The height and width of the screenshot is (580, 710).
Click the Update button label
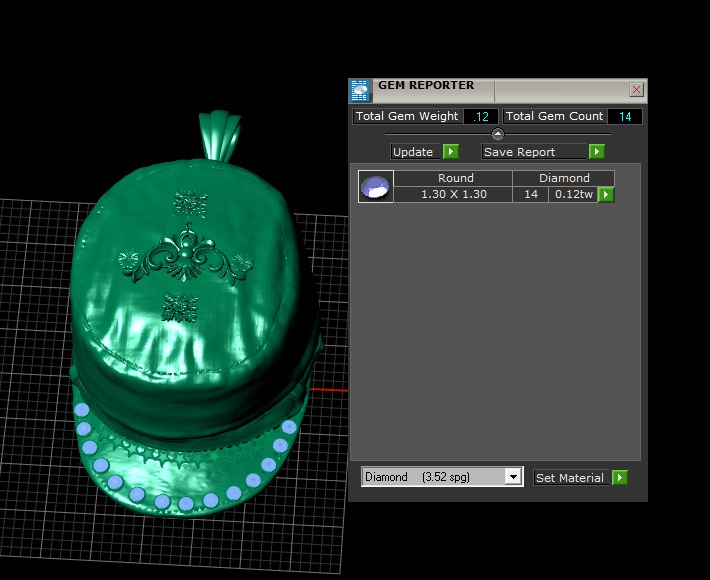pyautogui.click(x=416, y=152)
